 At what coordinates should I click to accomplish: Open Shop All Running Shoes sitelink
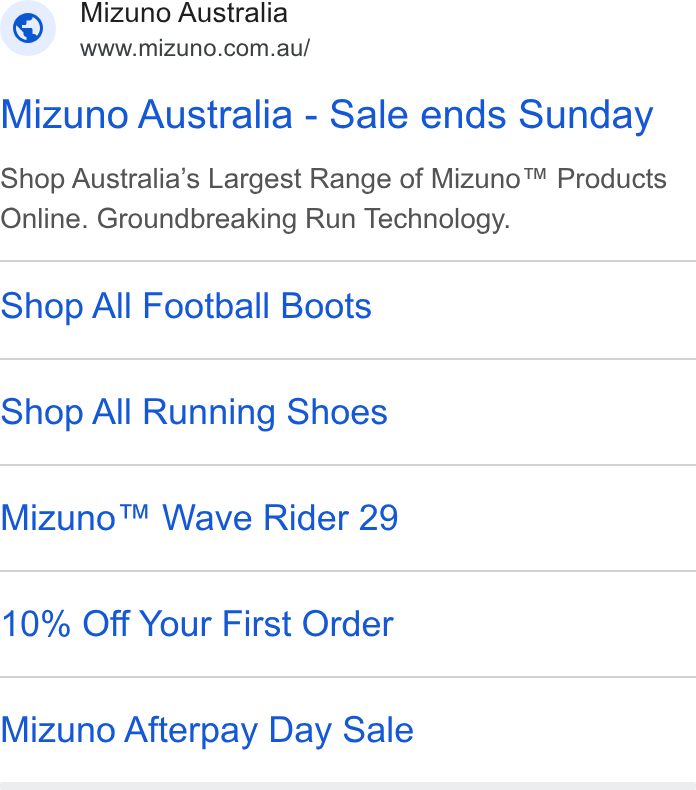[194, 412]
